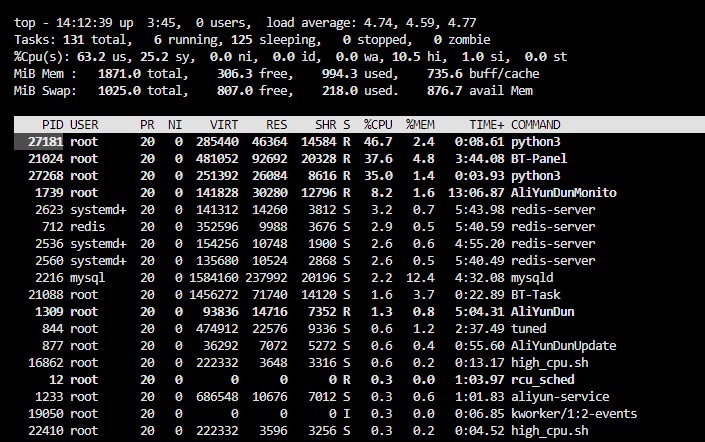Click the VIRT column header
This screenshot has width=705, height=442.
point(224,125)
